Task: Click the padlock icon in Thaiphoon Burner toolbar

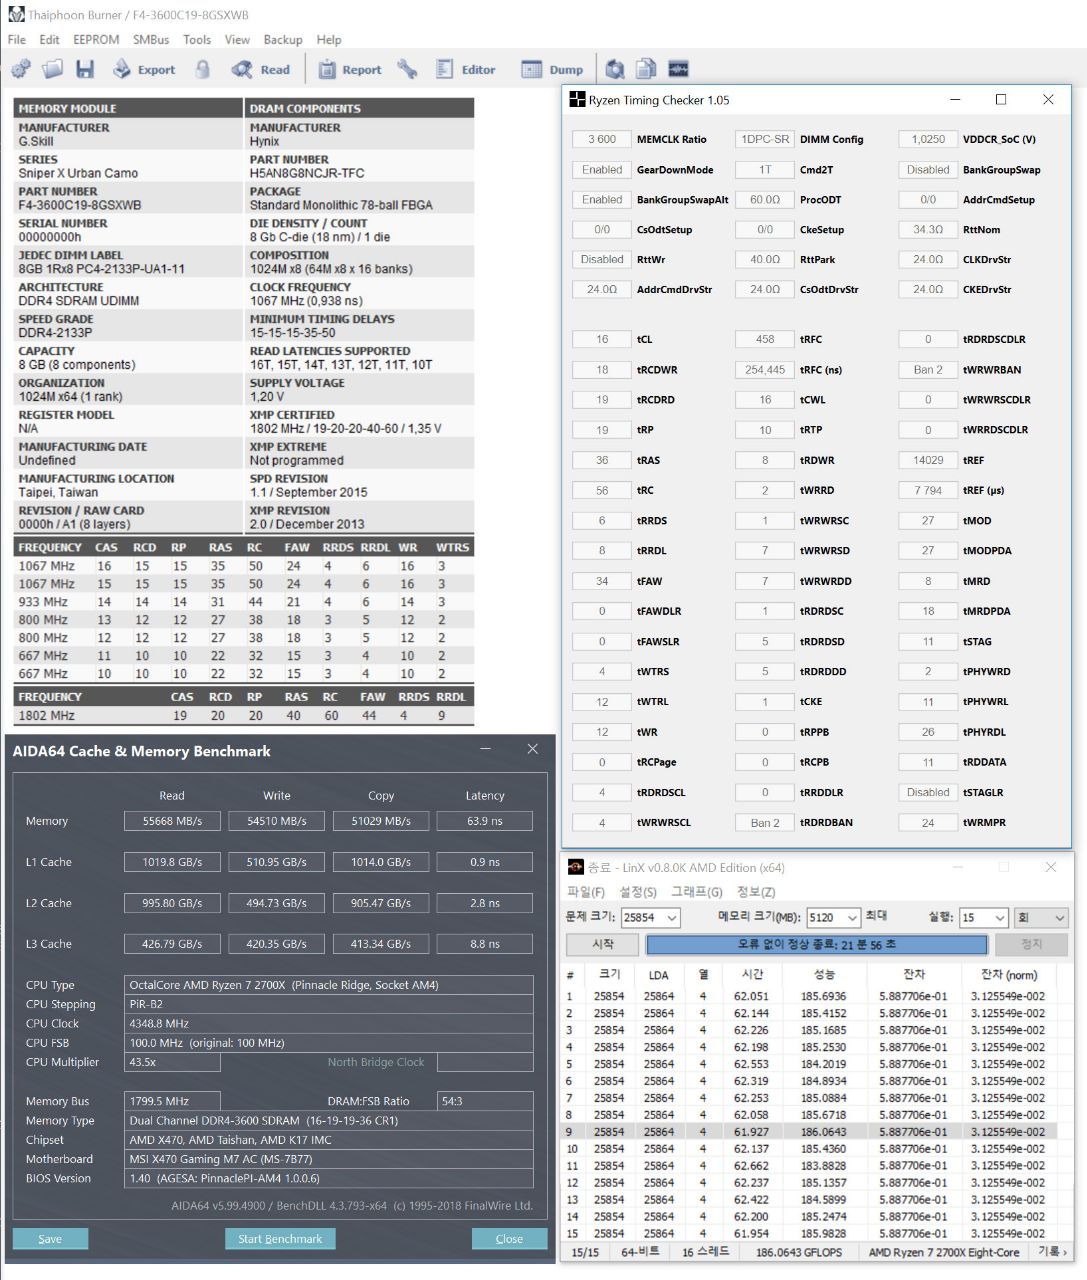Action: point(203,69)
